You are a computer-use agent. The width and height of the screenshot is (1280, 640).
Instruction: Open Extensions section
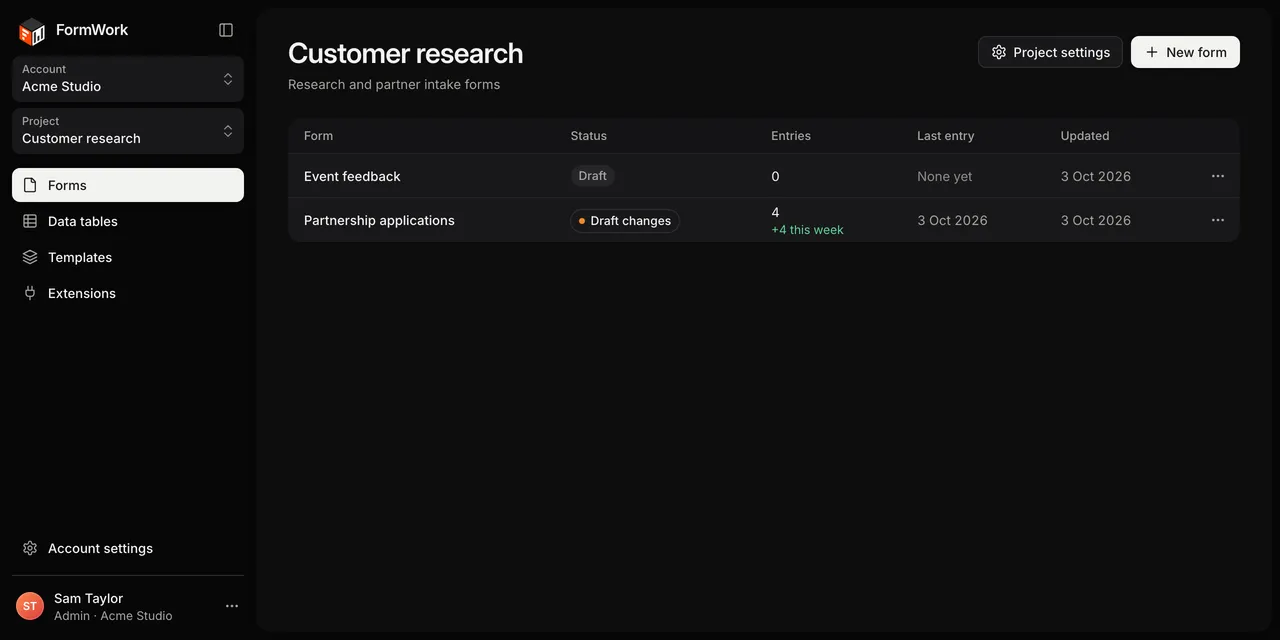[128, 293]
